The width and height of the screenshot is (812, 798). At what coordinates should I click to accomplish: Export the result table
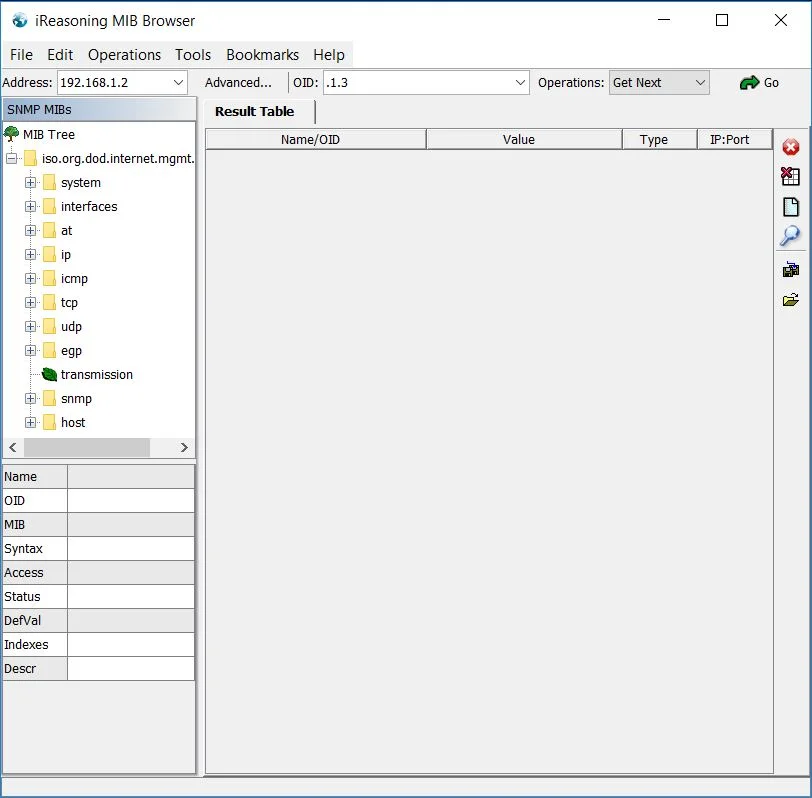(x=792, y=207)
